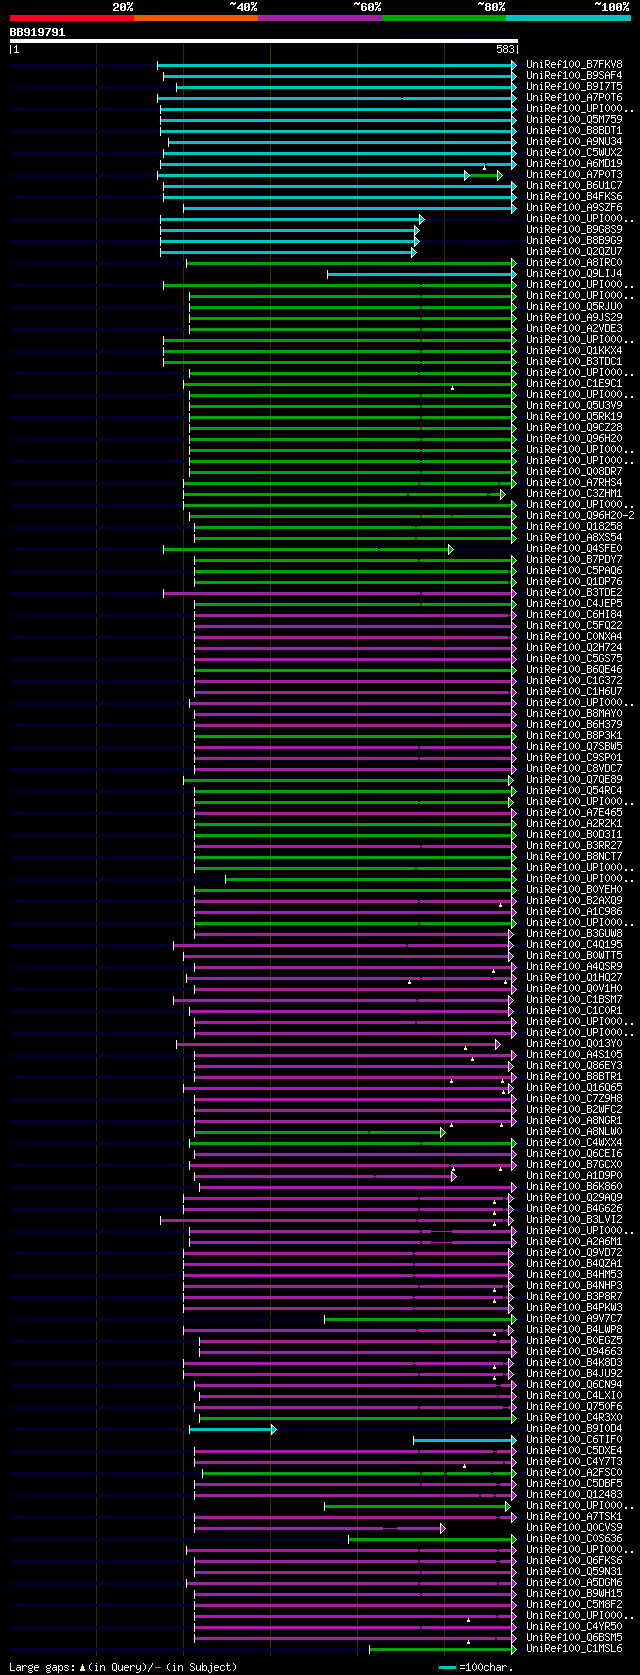Click hit label UniRef100_Q08DR7
This screenshot has height=1675, width=640.
tap(574, 471)
